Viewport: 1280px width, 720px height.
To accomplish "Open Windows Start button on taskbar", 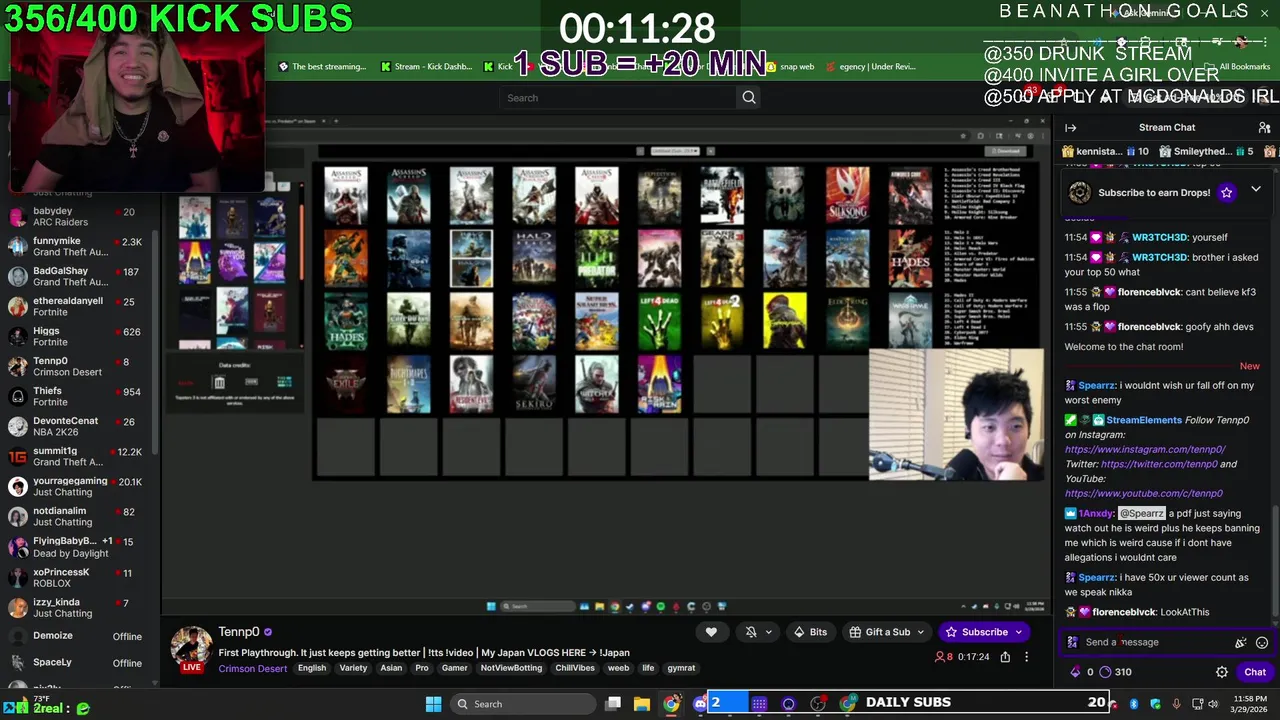I will (433, 704).
